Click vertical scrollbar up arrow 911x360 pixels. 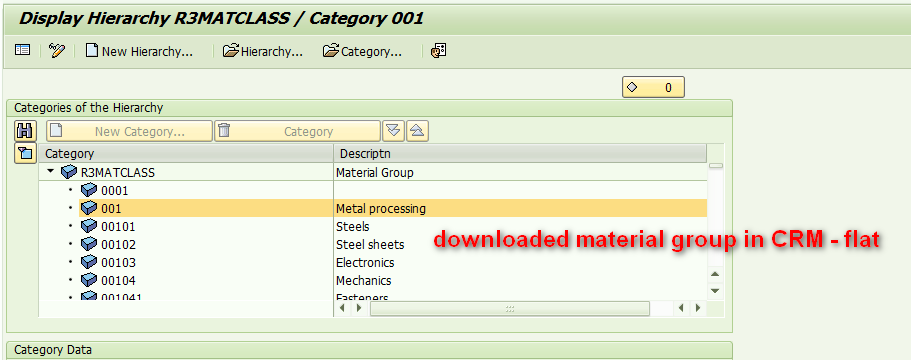715,274
